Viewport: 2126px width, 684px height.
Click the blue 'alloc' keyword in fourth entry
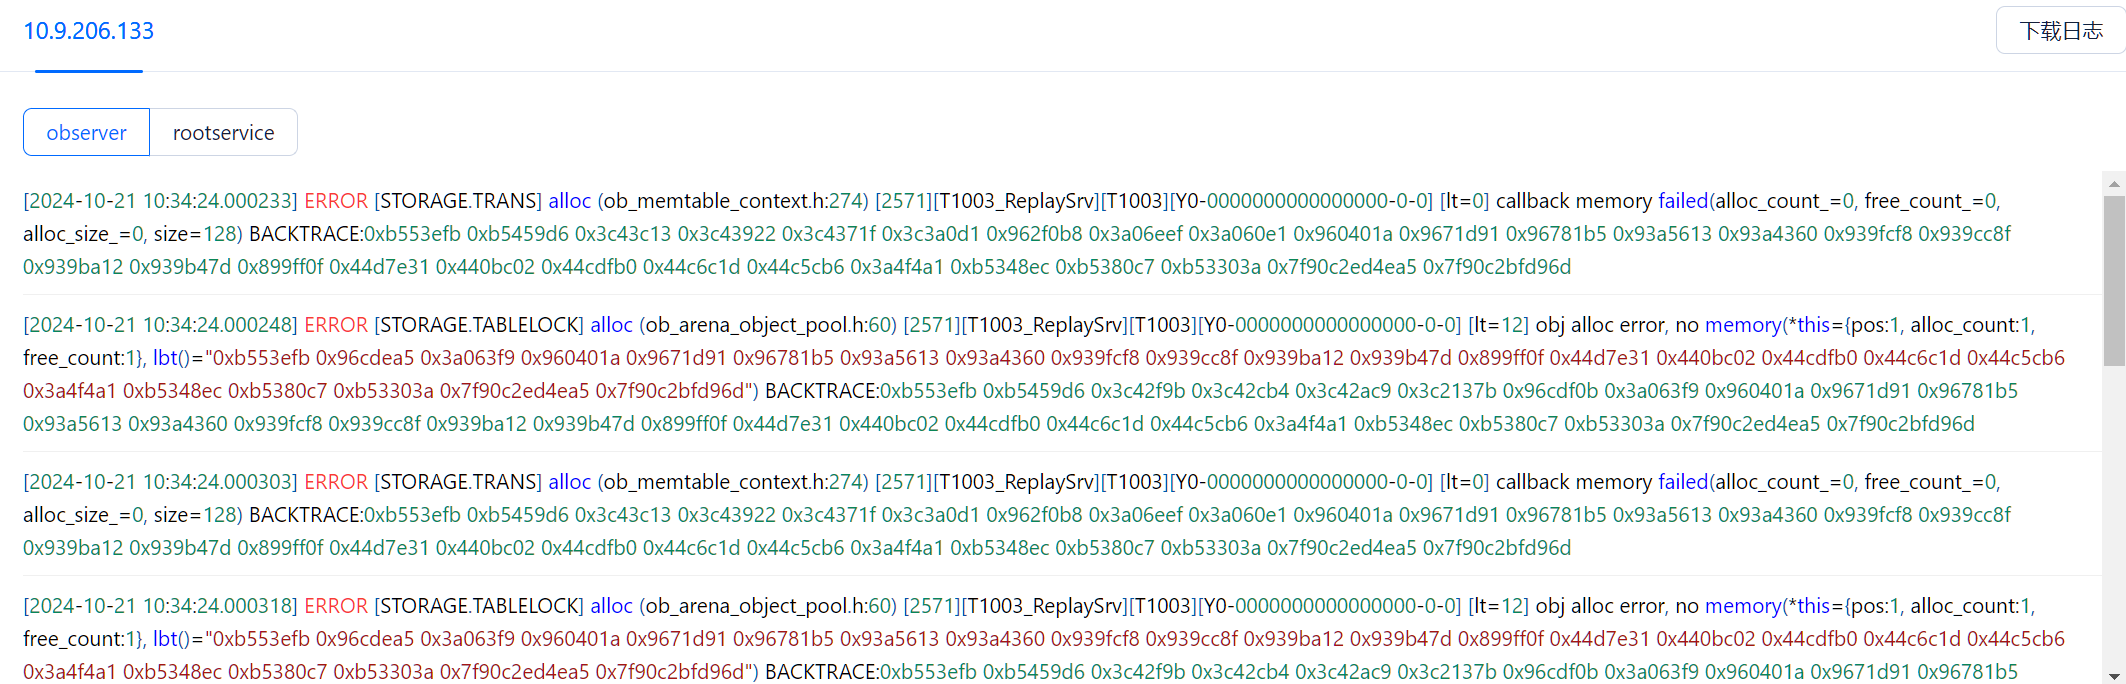(611, 606)
